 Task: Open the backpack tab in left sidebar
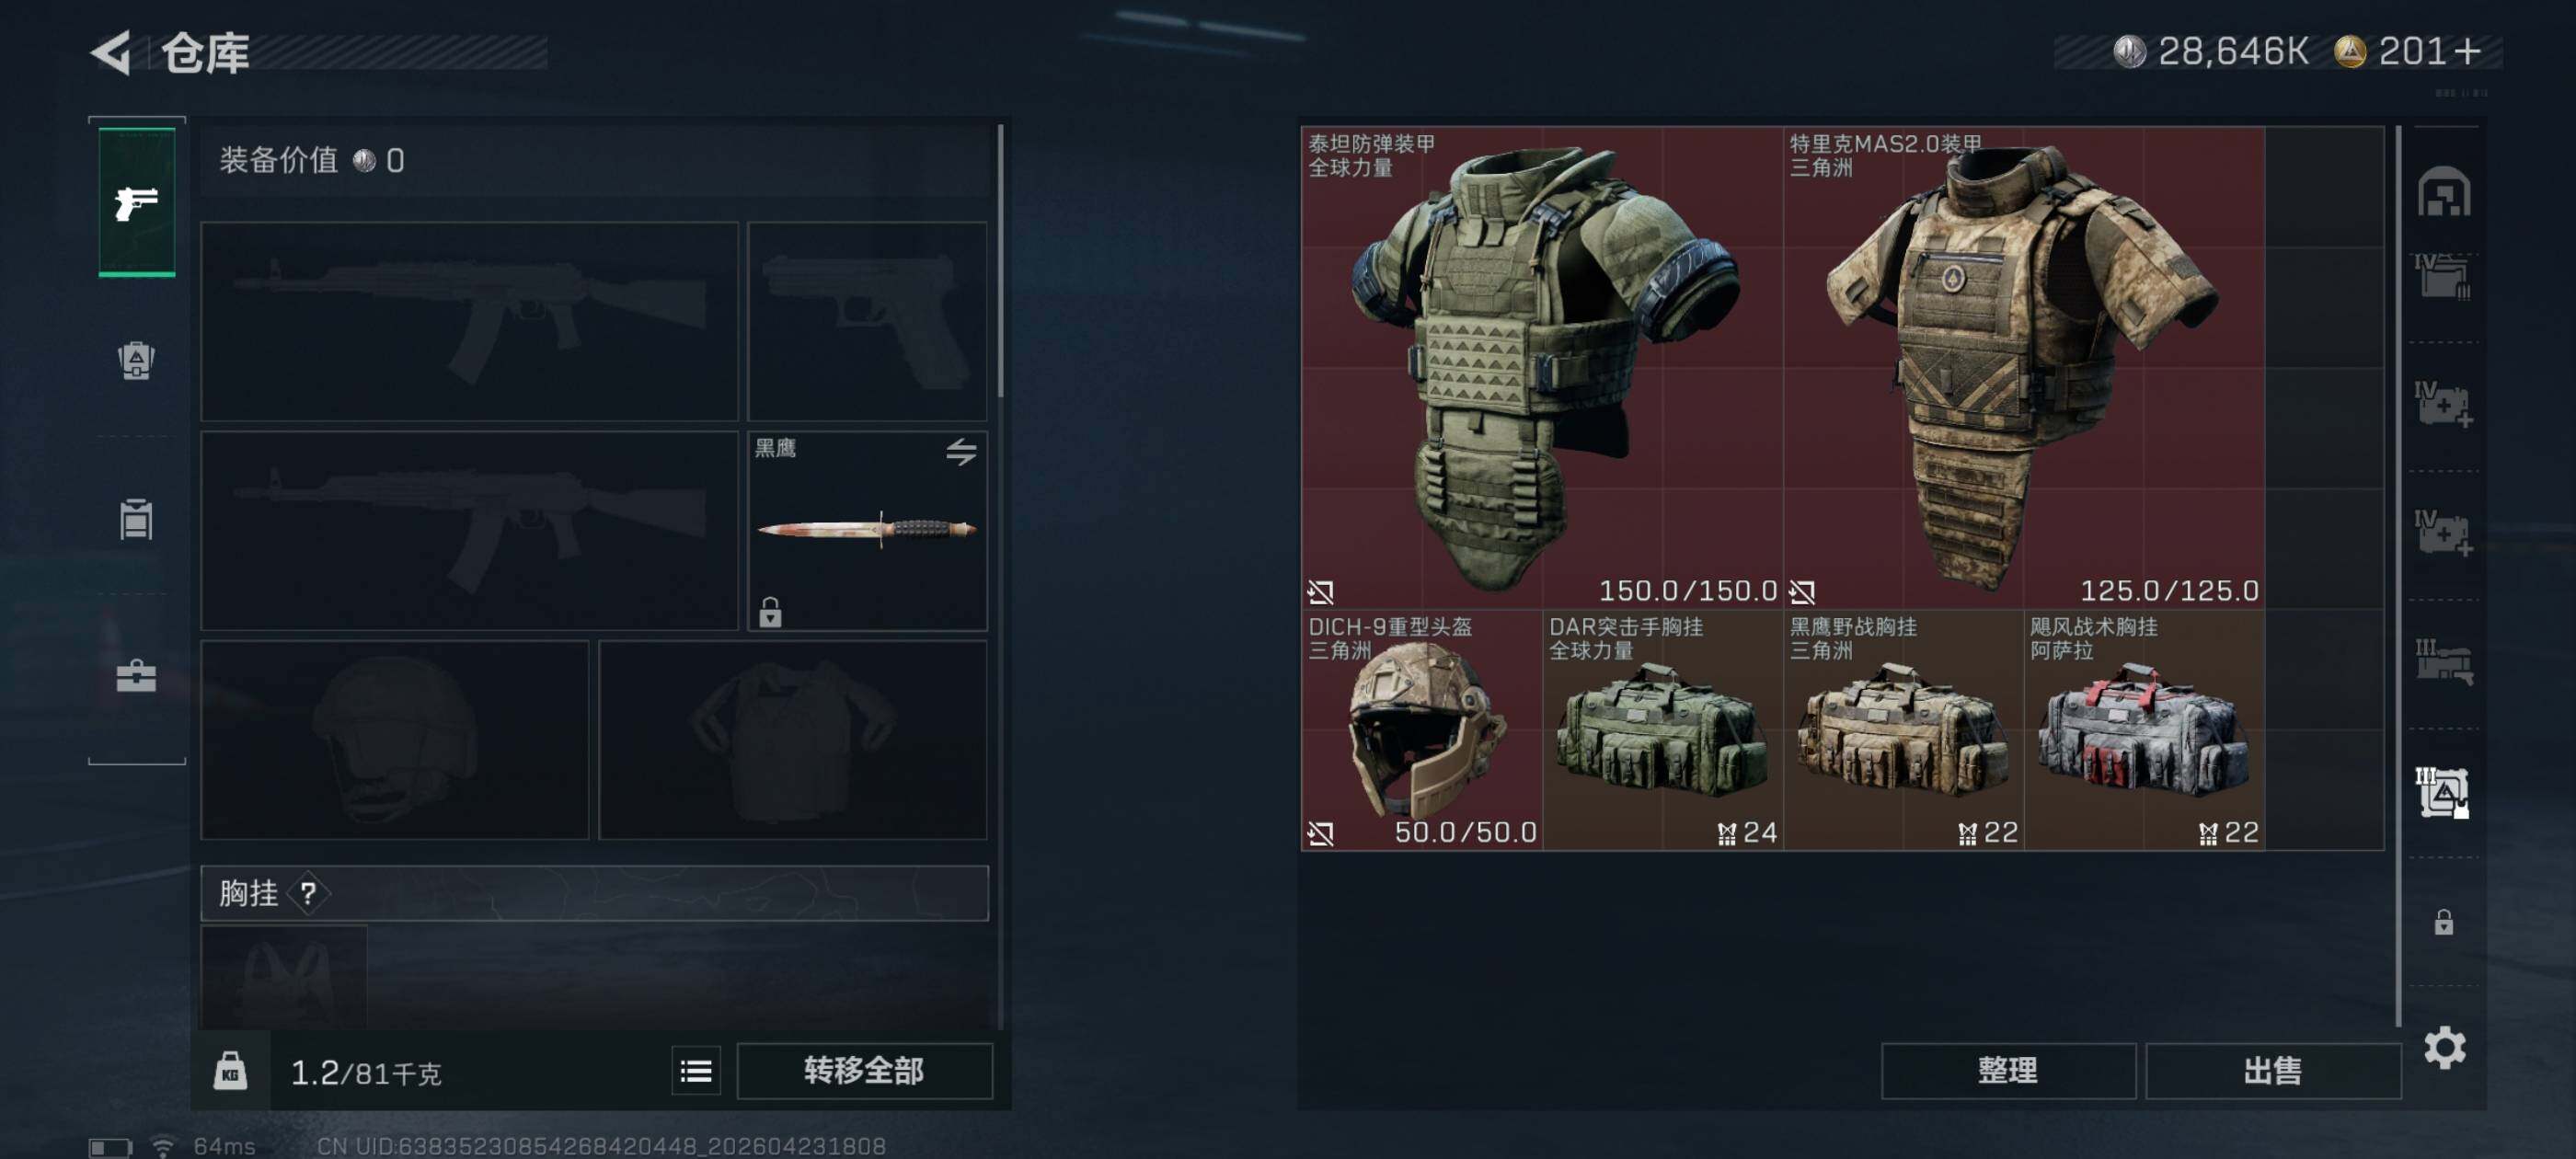point(137,360)
